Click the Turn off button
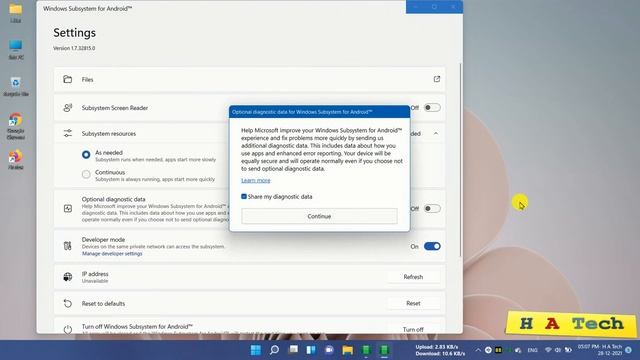This screenshot has width=640, height=360. point(413,329)
